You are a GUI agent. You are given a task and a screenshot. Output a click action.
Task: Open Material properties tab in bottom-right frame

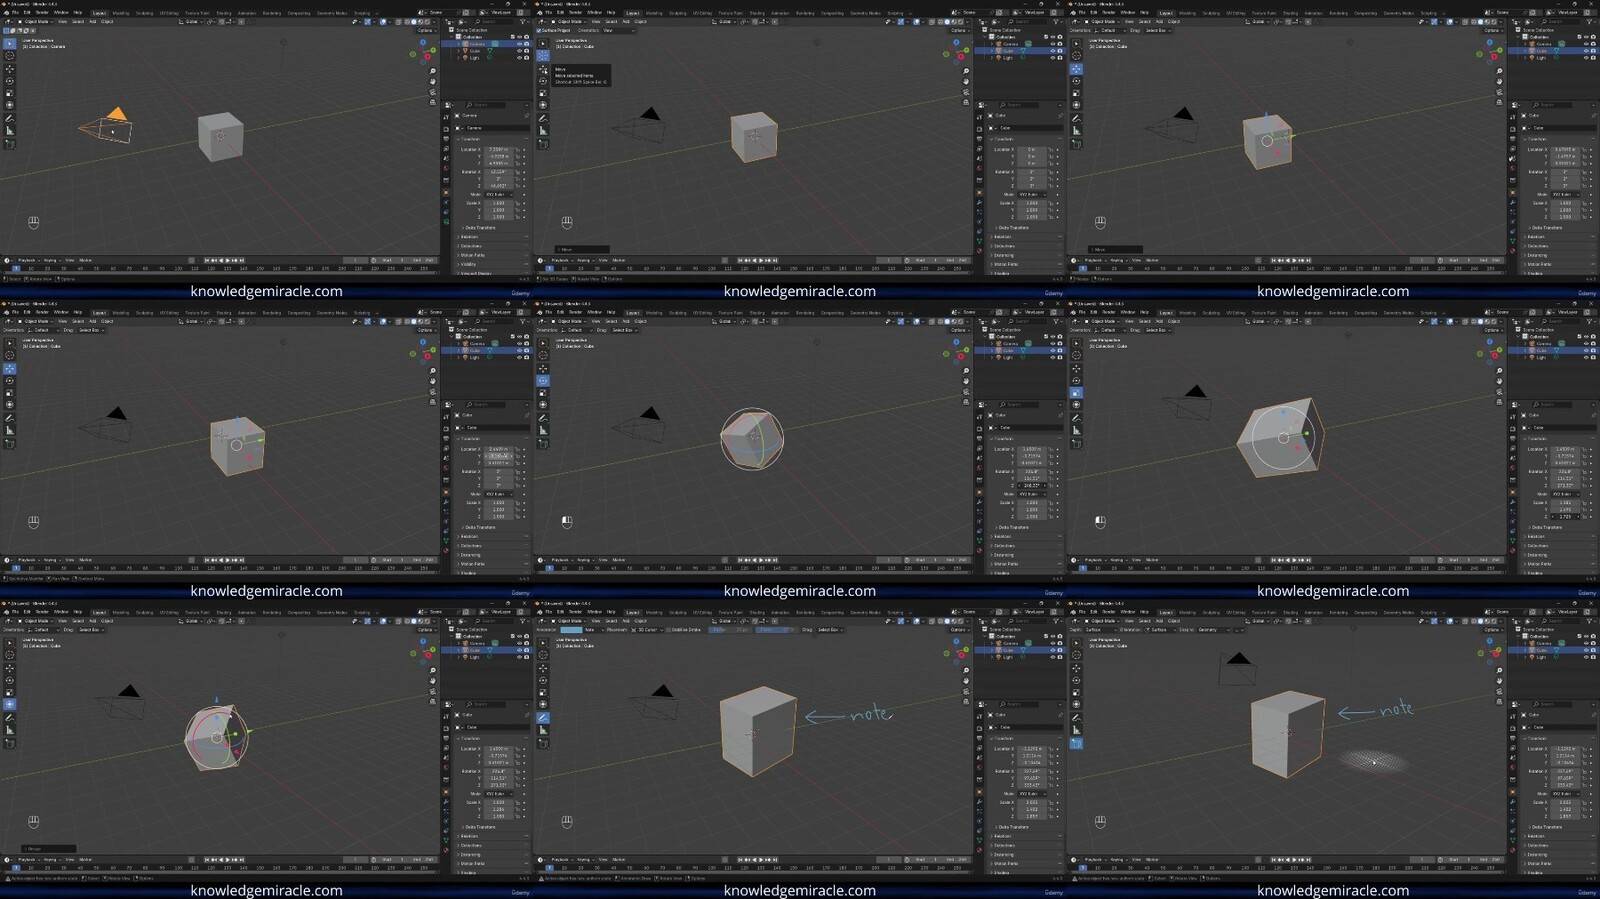pos(1512,850)
